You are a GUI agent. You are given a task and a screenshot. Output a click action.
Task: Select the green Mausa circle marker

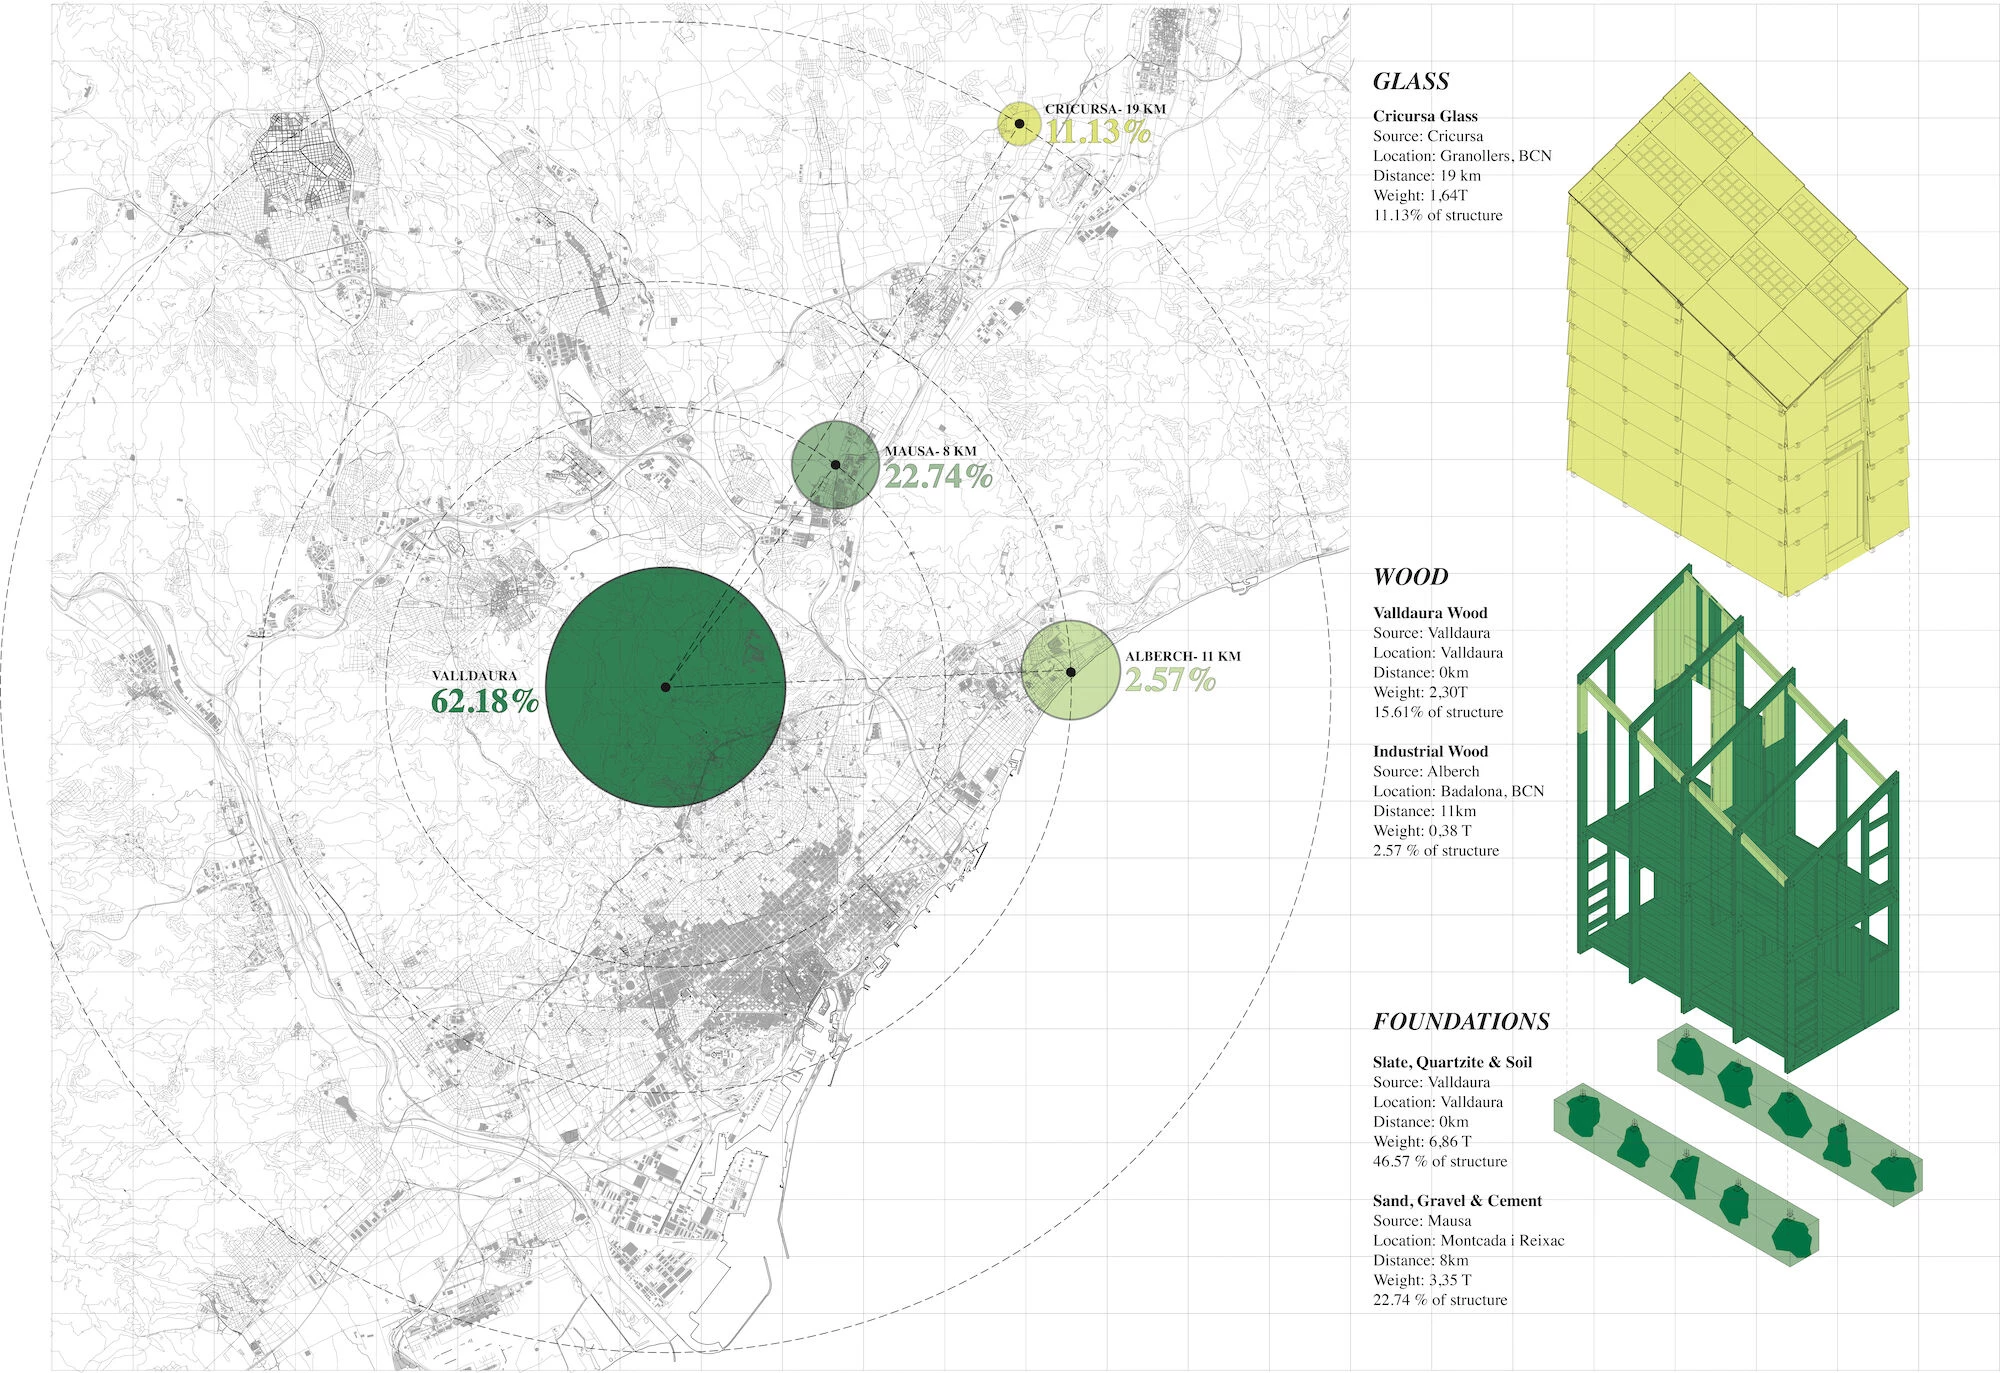point(835,465)
